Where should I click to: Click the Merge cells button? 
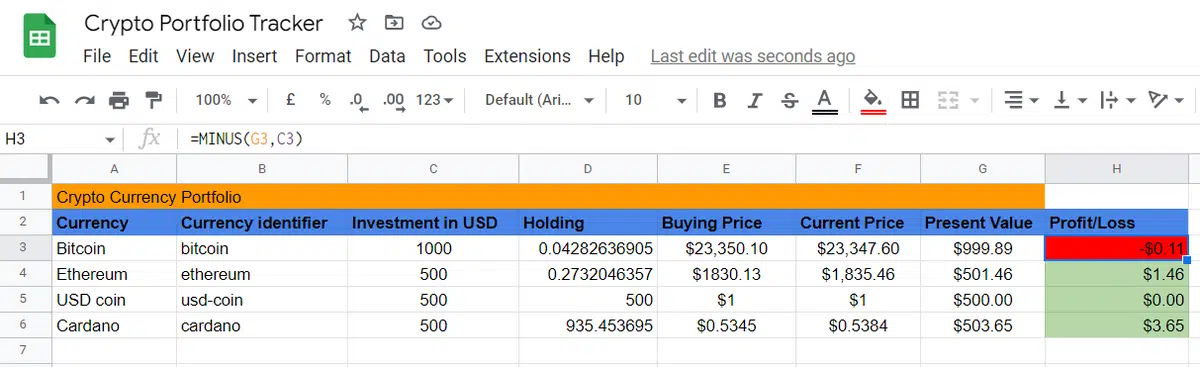(x=948, y=100)
